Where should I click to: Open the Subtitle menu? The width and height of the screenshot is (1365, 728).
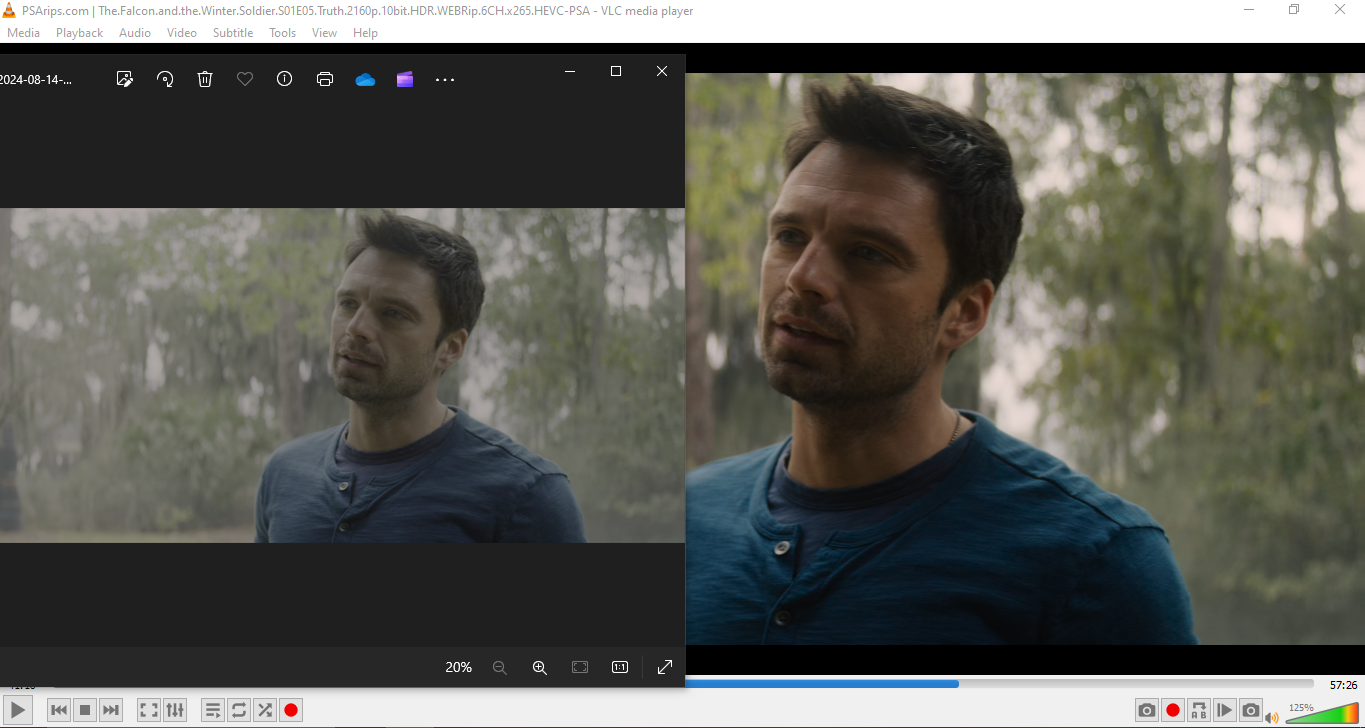click(x=233, y=32)
